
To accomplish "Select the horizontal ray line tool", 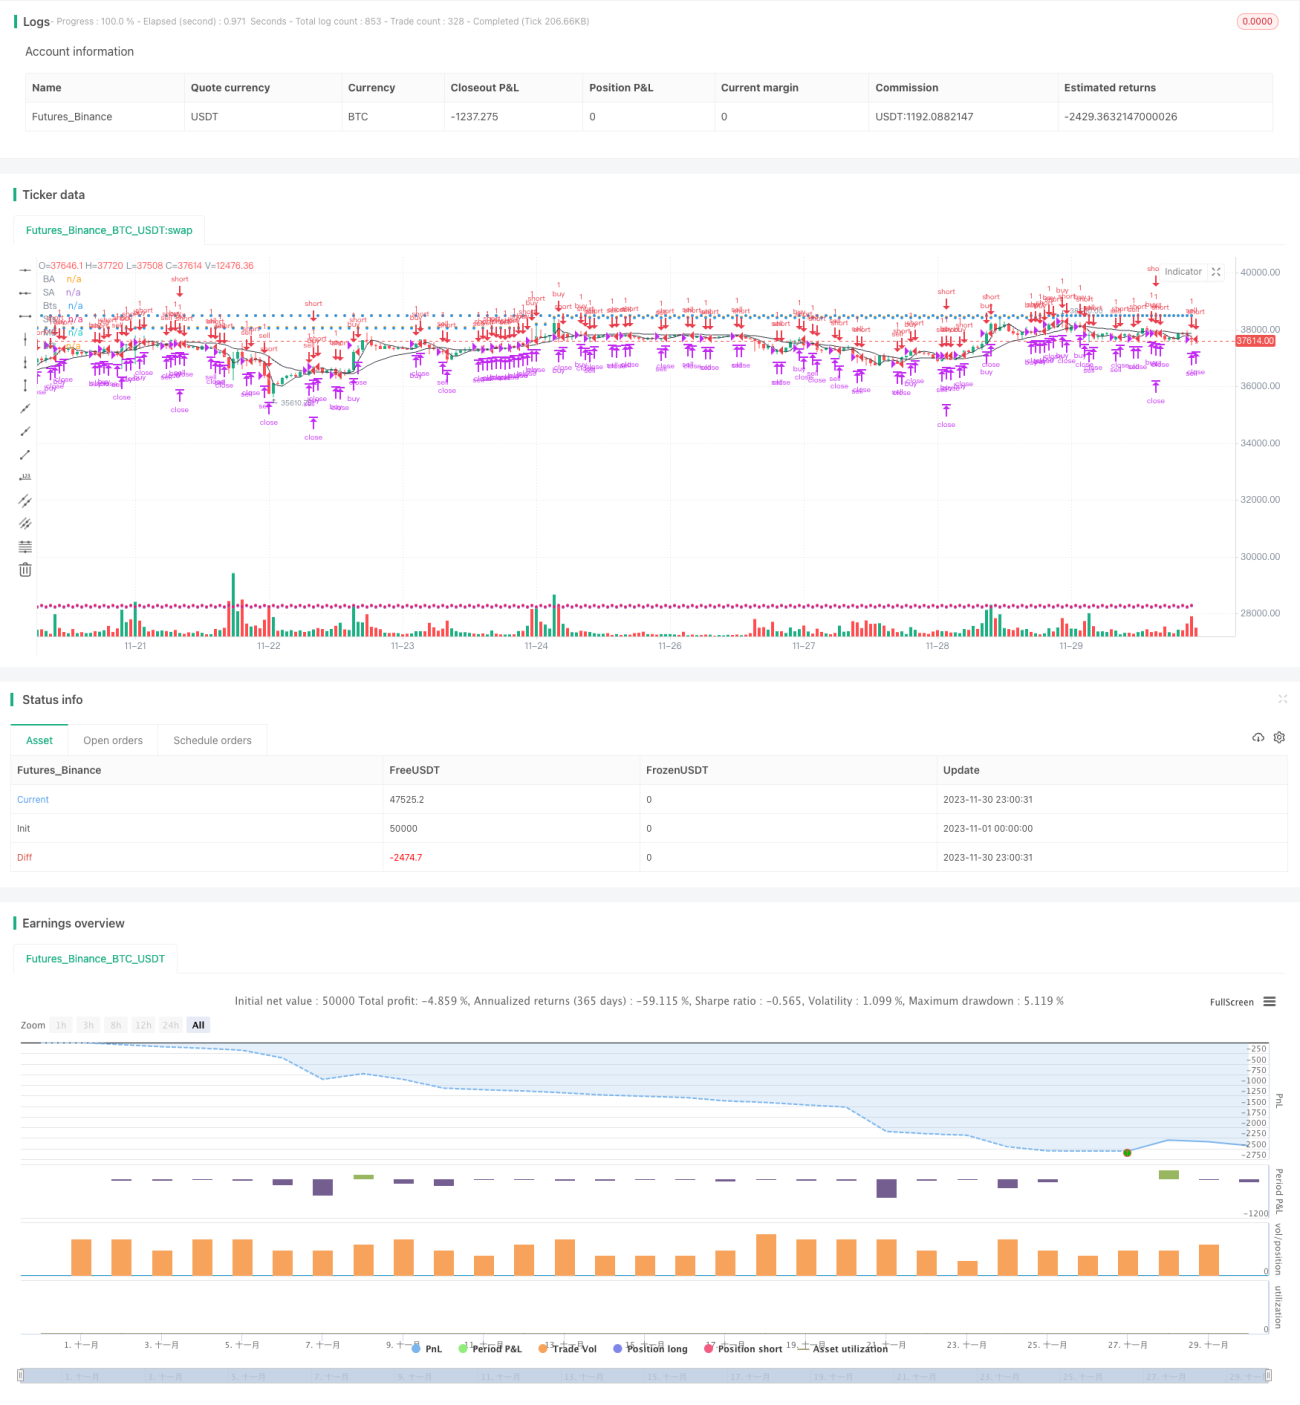I will point(25,293).
